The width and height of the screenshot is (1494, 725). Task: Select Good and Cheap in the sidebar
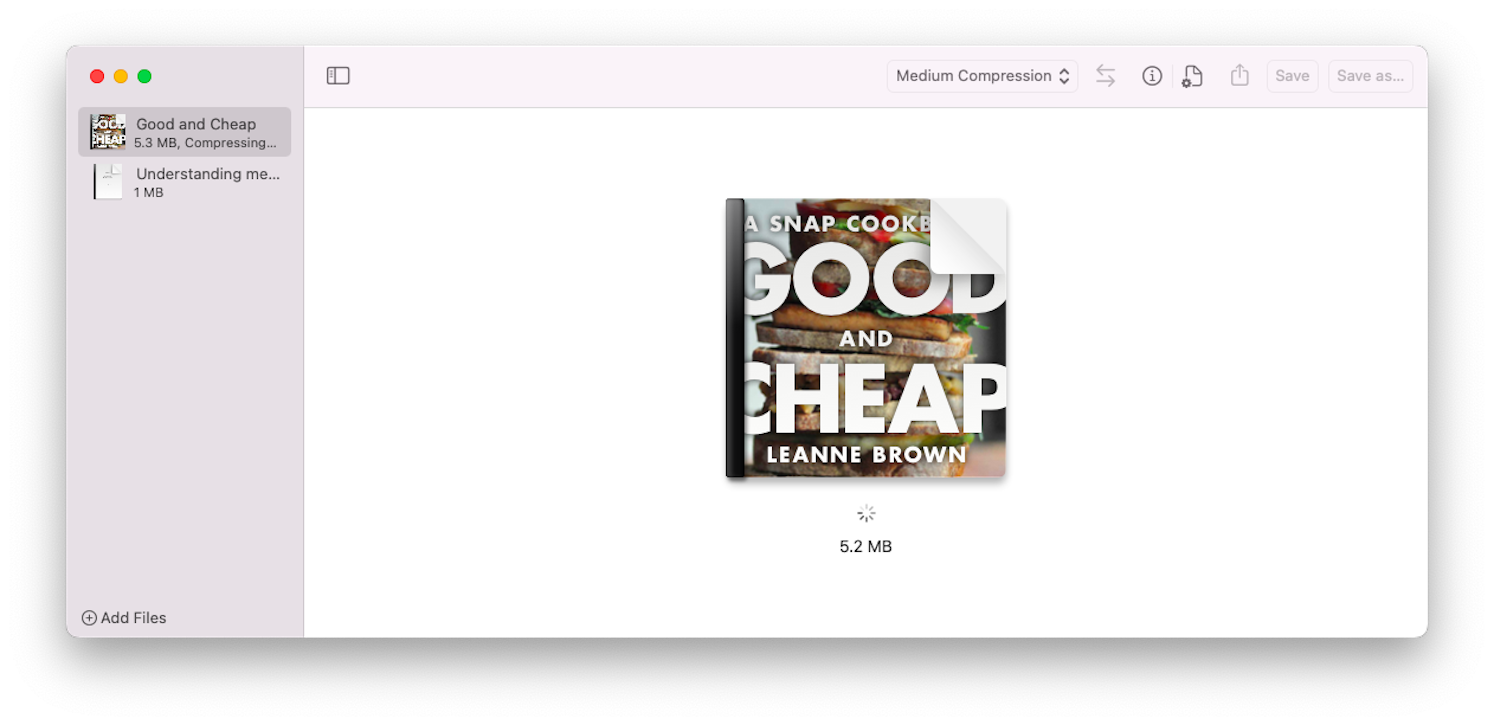pyautogui.click(x=196, y=125)
